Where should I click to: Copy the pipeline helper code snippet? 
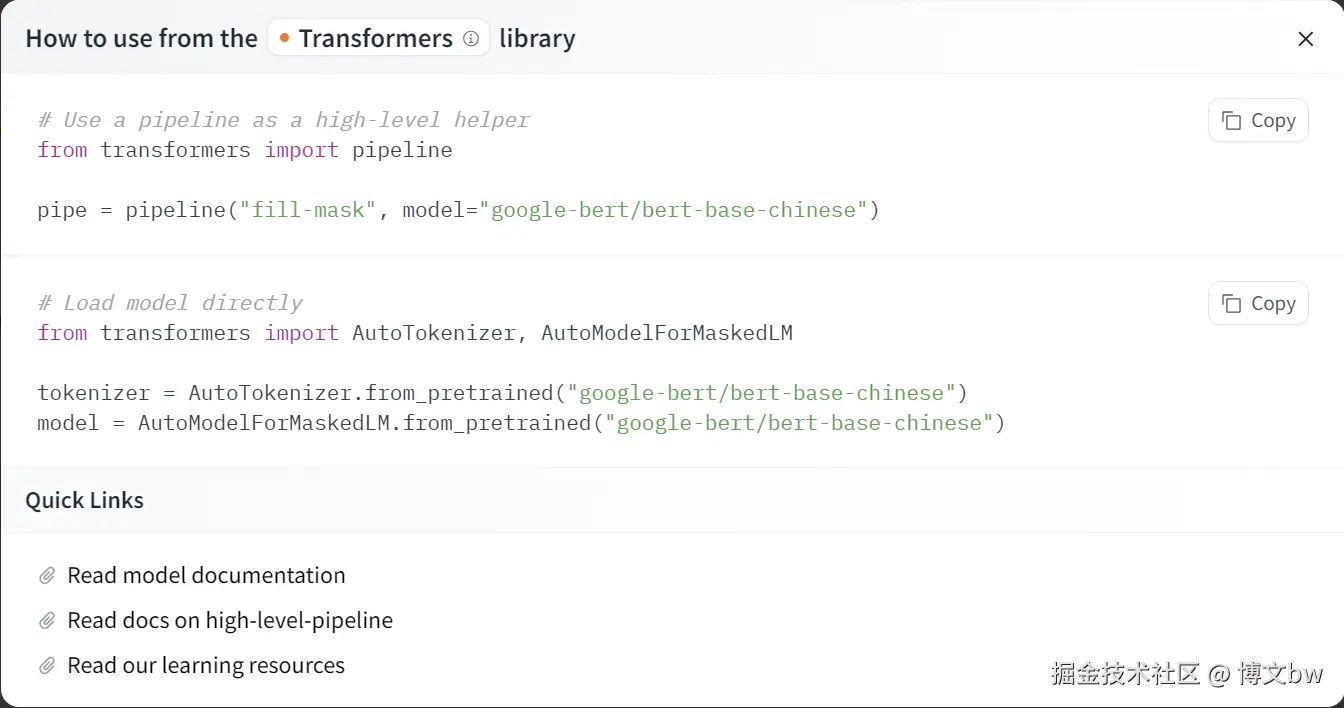(1258, 121)
